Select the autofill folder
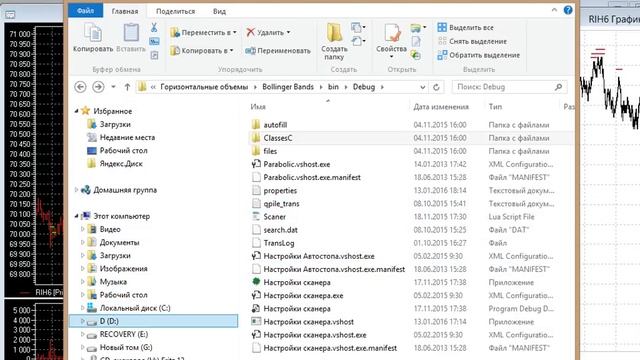This screenshot has height=360, width=640. [275, 125]
